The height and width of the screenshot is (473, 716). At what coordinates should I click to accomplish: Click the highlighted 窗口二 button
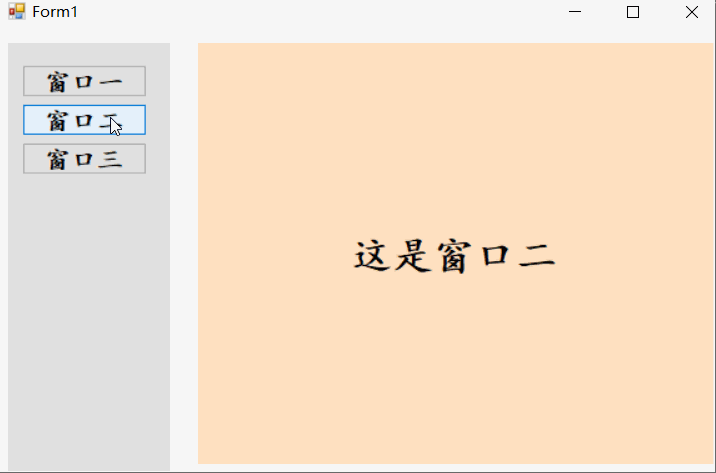coord(84,120)
